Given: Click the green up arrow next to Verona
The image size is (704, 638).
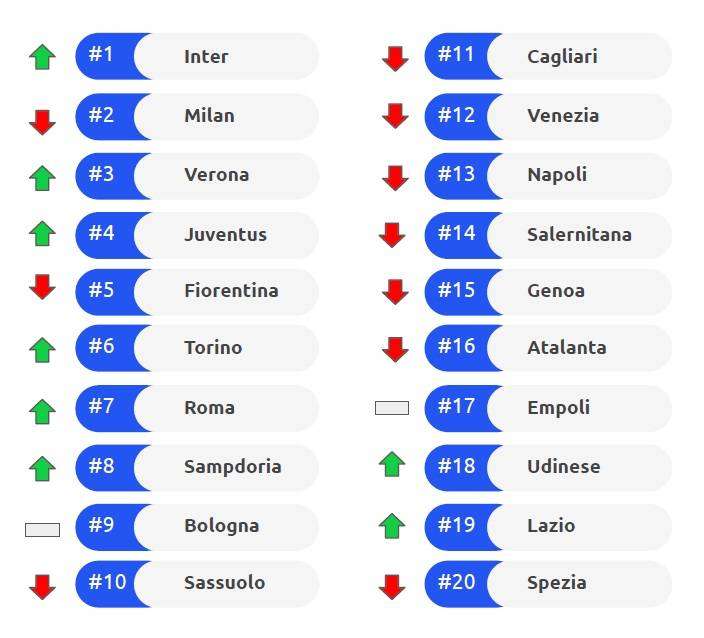Looking at the screenshot, I should [42, 178].
